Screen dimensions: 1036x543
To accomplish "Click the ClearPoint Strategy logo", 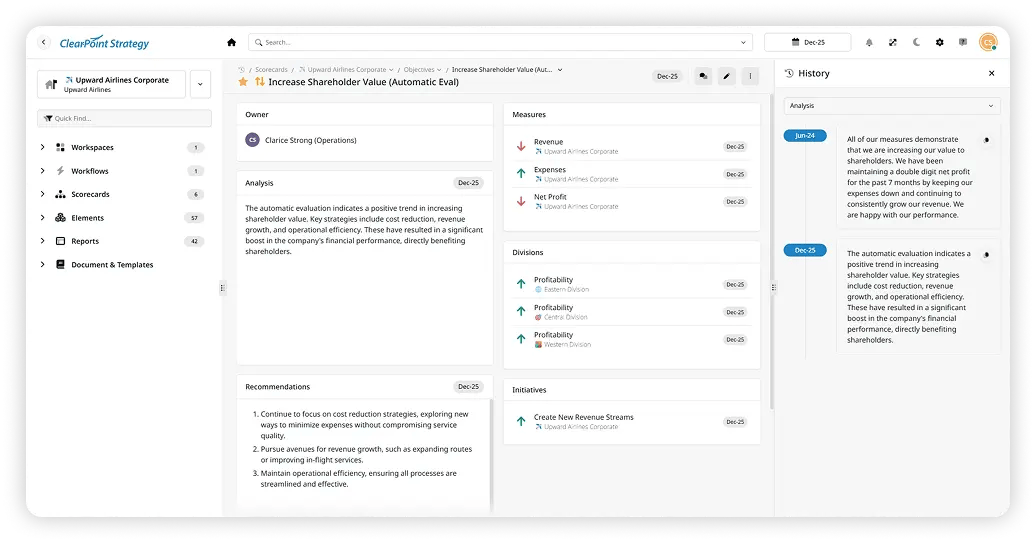I will (104, 43).
